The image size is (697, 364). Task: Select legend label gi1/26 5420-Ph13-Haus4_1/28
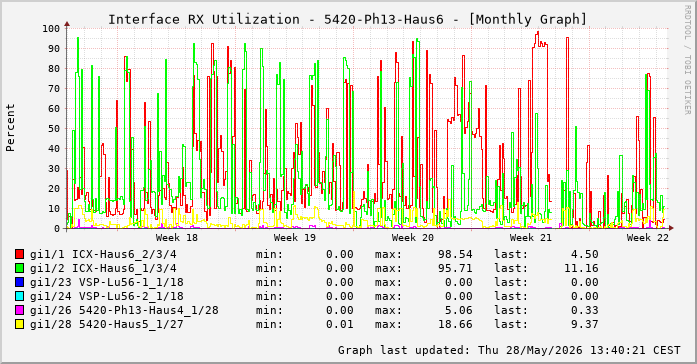click(x=124, y=310)
